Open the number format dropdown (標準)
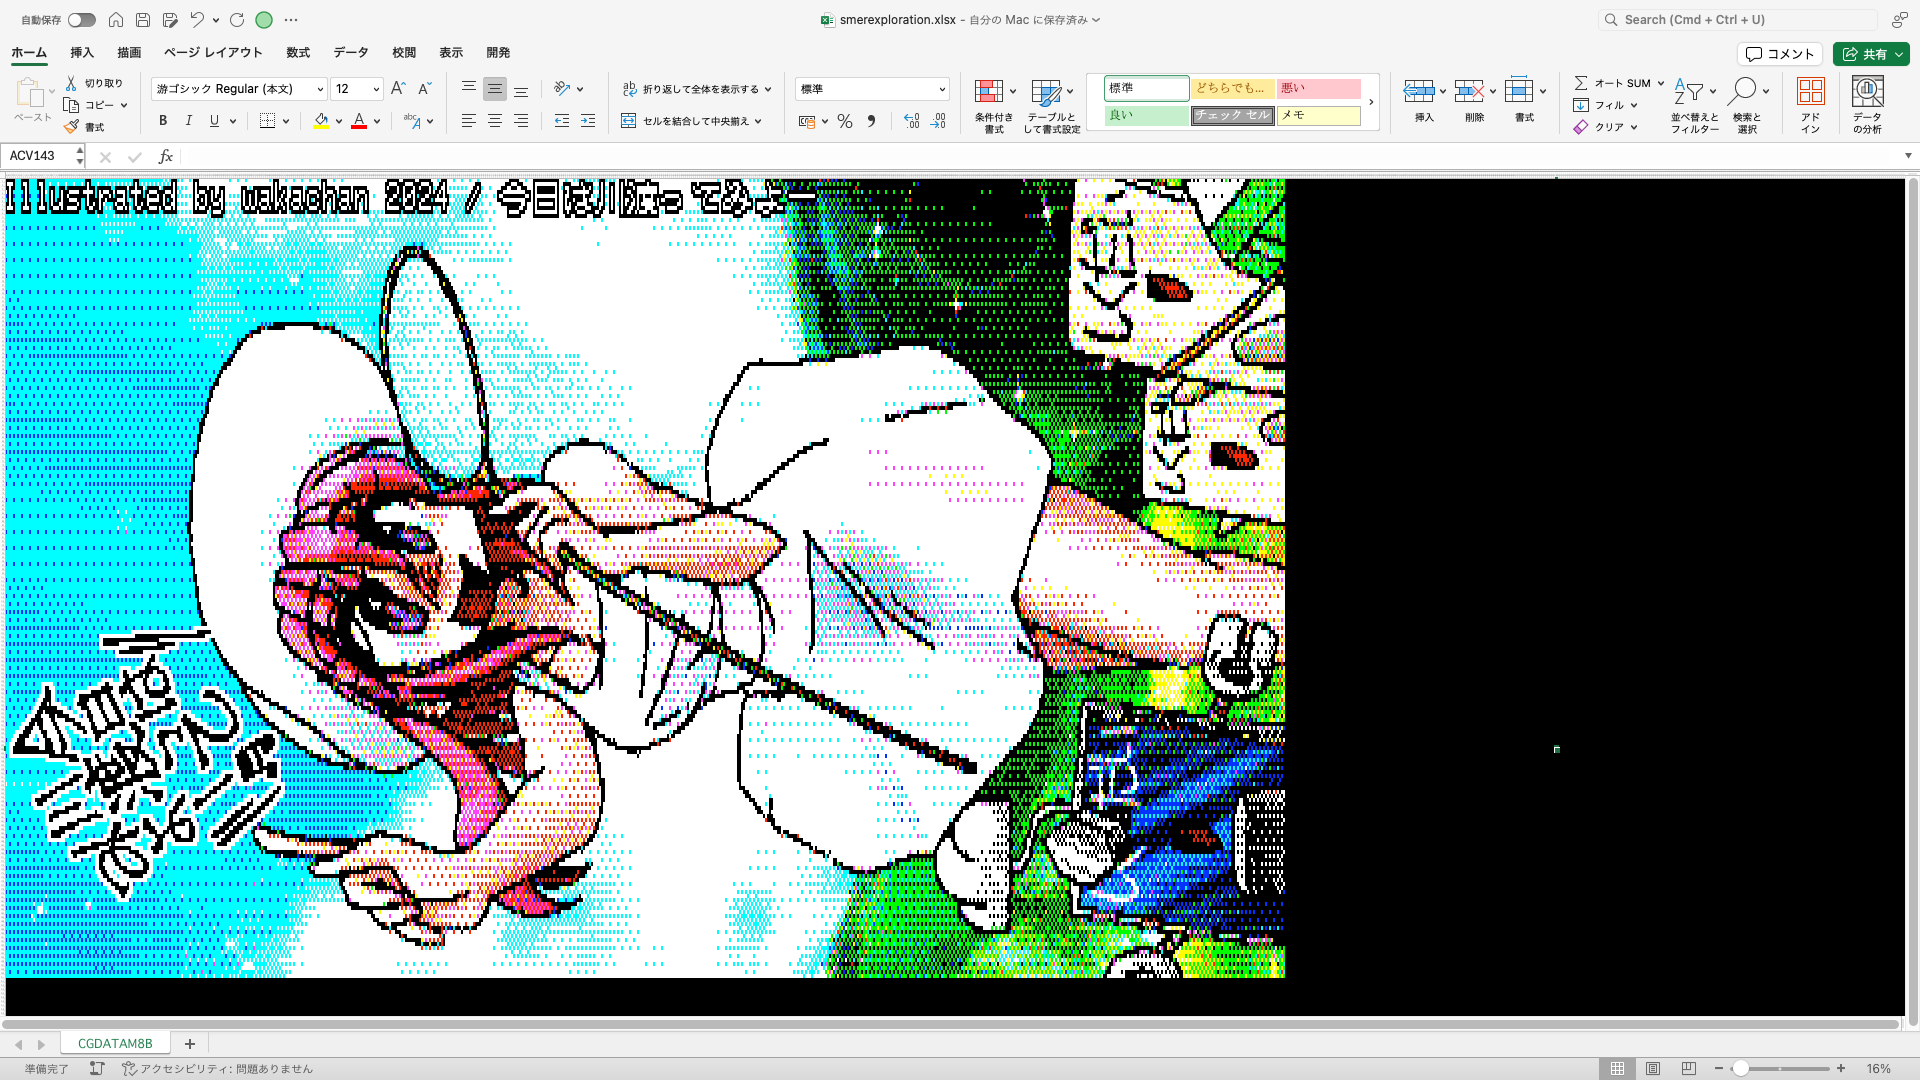This screenshot has height=1080, width=1920. pos(942,89)
